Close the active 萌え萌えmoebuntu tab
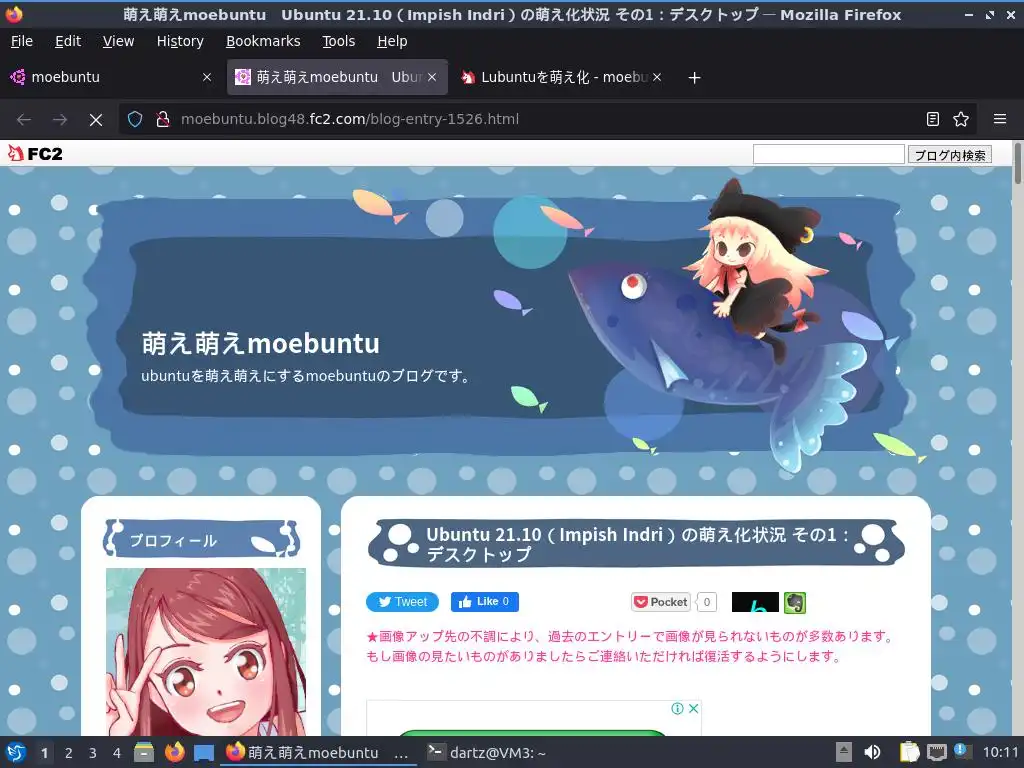Screen dimensions: 1024x768 tap(432, 77)
